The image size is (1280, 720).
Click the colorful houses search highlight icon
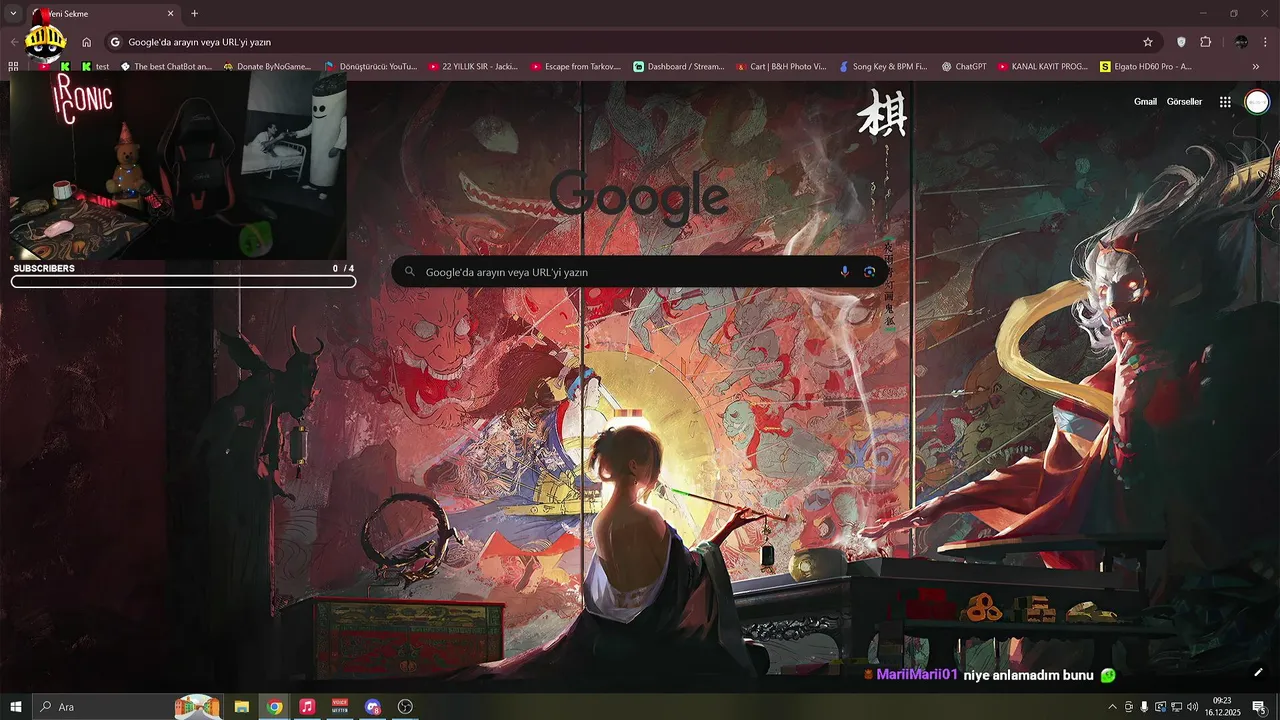tap(197, 707)
